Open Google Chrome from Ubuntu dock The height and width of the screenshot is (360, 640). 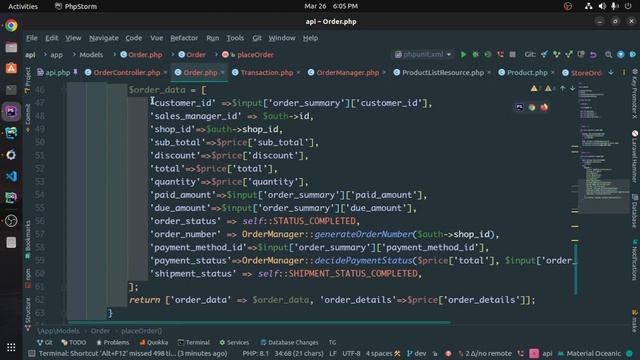[x=11, y=25]
